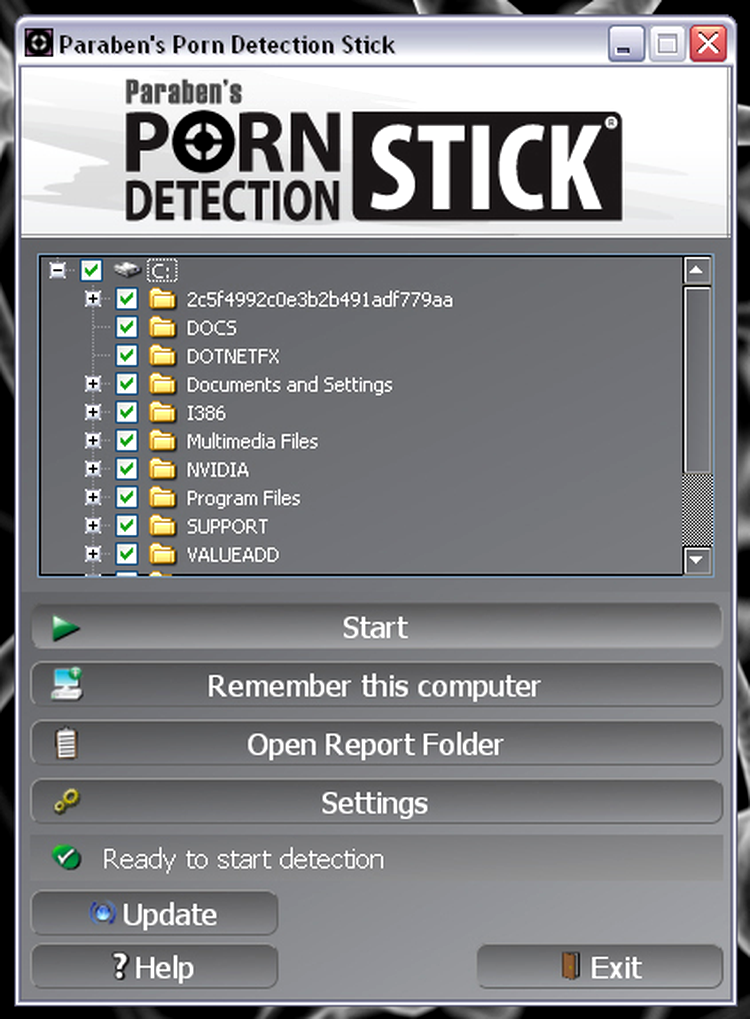Click the C: drive icon
Screen dimensions: 750x1019
click(x=127, y=269)
